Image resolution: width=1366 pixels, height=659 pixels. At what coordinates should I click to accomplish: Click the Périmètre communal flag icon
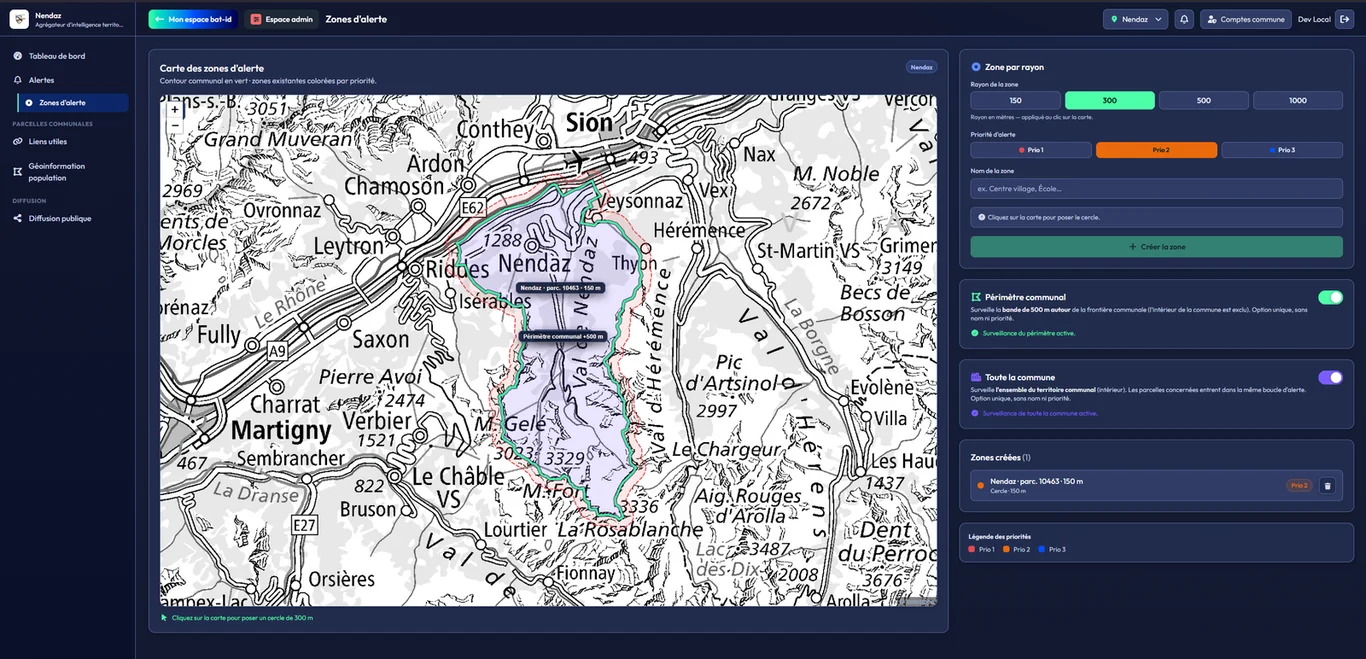[x=976, y=297]
